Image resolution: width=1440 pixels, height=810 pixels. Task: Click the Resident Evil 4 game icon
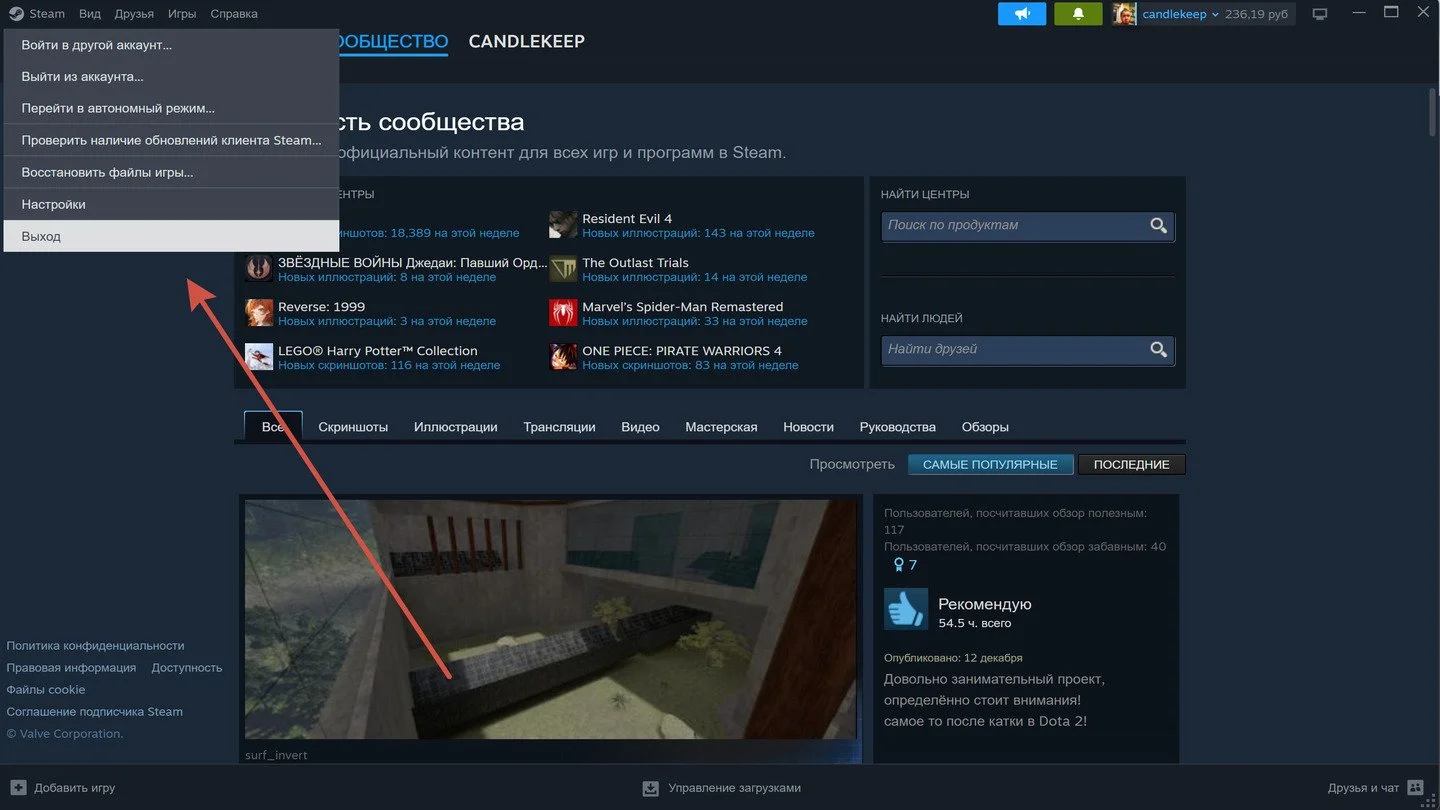[563, 225]
